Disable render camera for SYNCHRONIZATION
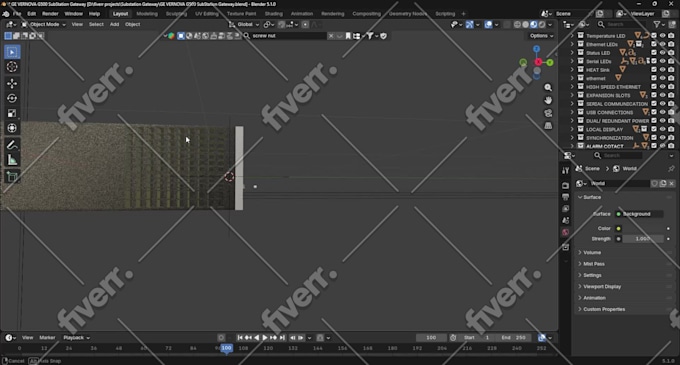This screenshot has width=680, height=365. point(671,137)
